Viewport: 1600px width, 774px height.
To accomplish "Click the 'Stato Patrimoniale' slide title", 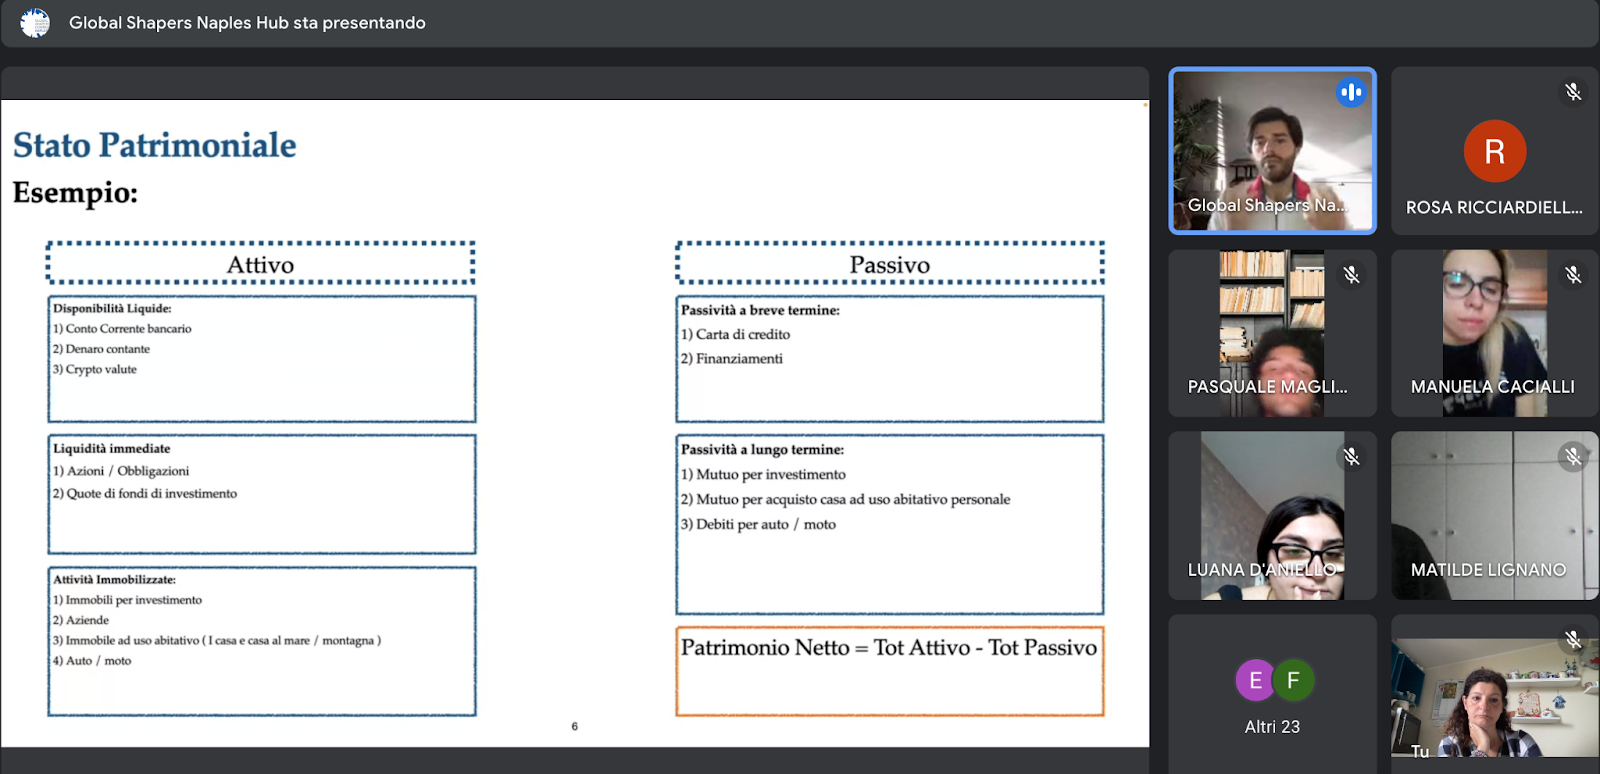I will (x=154, y=145).
